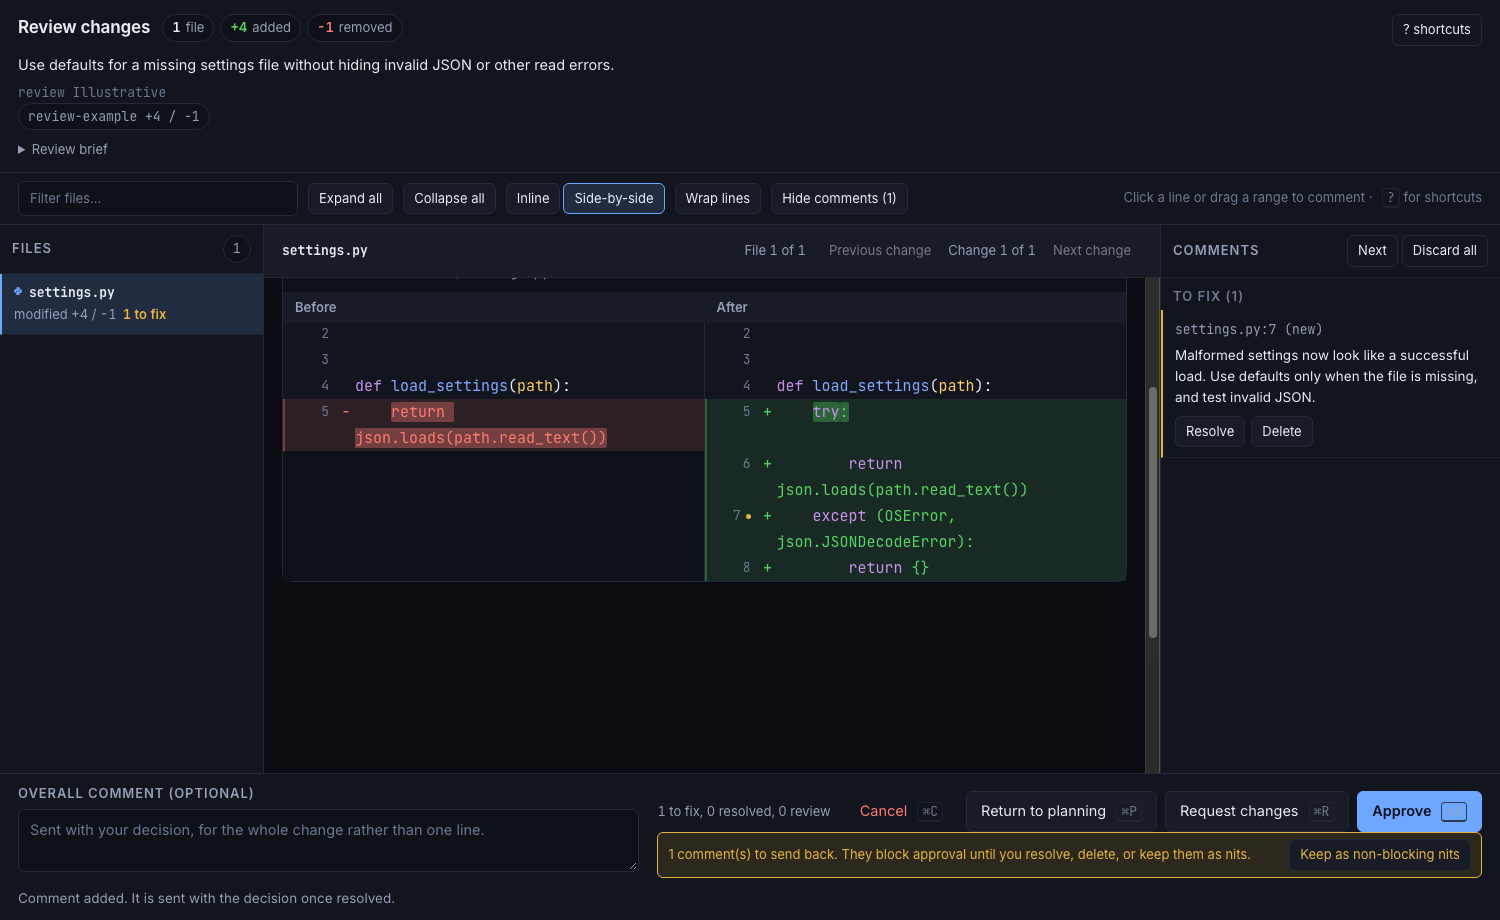This screenshot has height=920, width=1500.
Task: Collapse all files in the diff
Action: (x=449, y=198)
